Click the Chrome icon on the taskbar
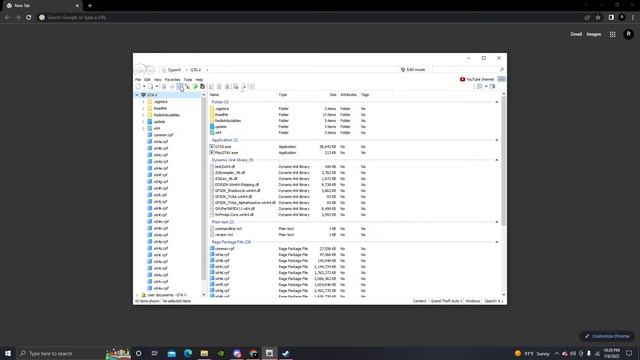This screenshot has width=640, height=360. point(253,353)
